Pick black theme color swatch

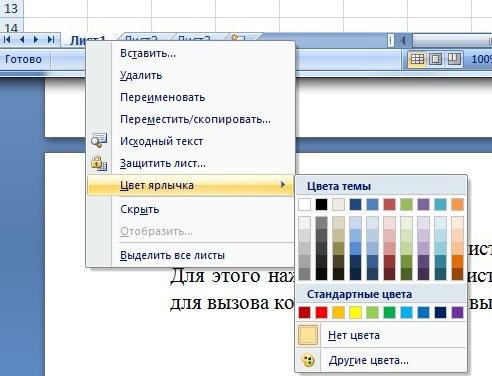point(321,204)
